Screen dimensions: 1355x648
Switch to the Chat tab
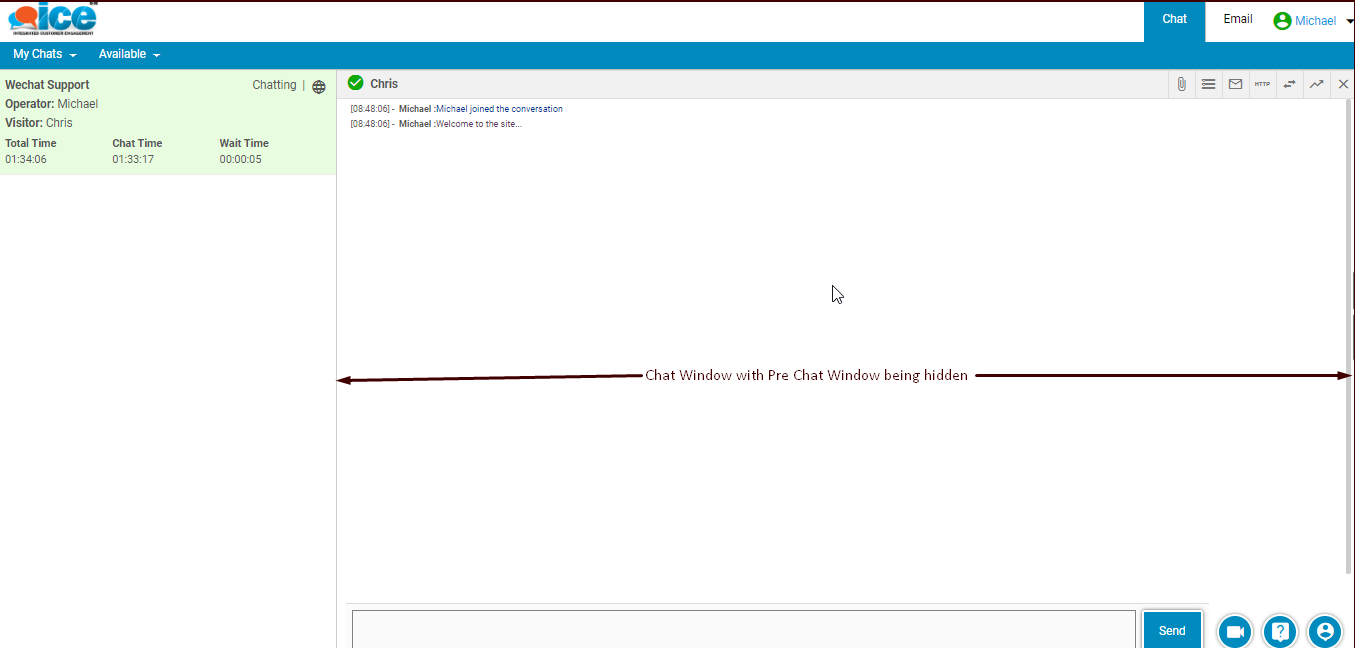click(1174, 19)
